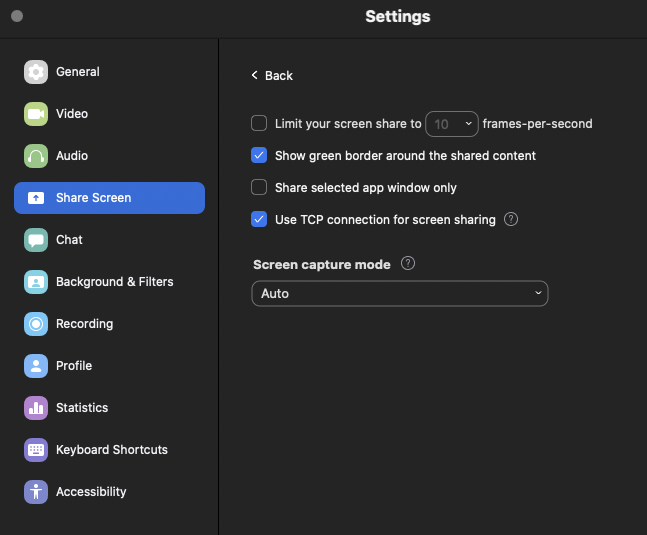Open the Statistics bar chart icon
647x535 pixels.
pyautogui.click(x=36, y=408)
